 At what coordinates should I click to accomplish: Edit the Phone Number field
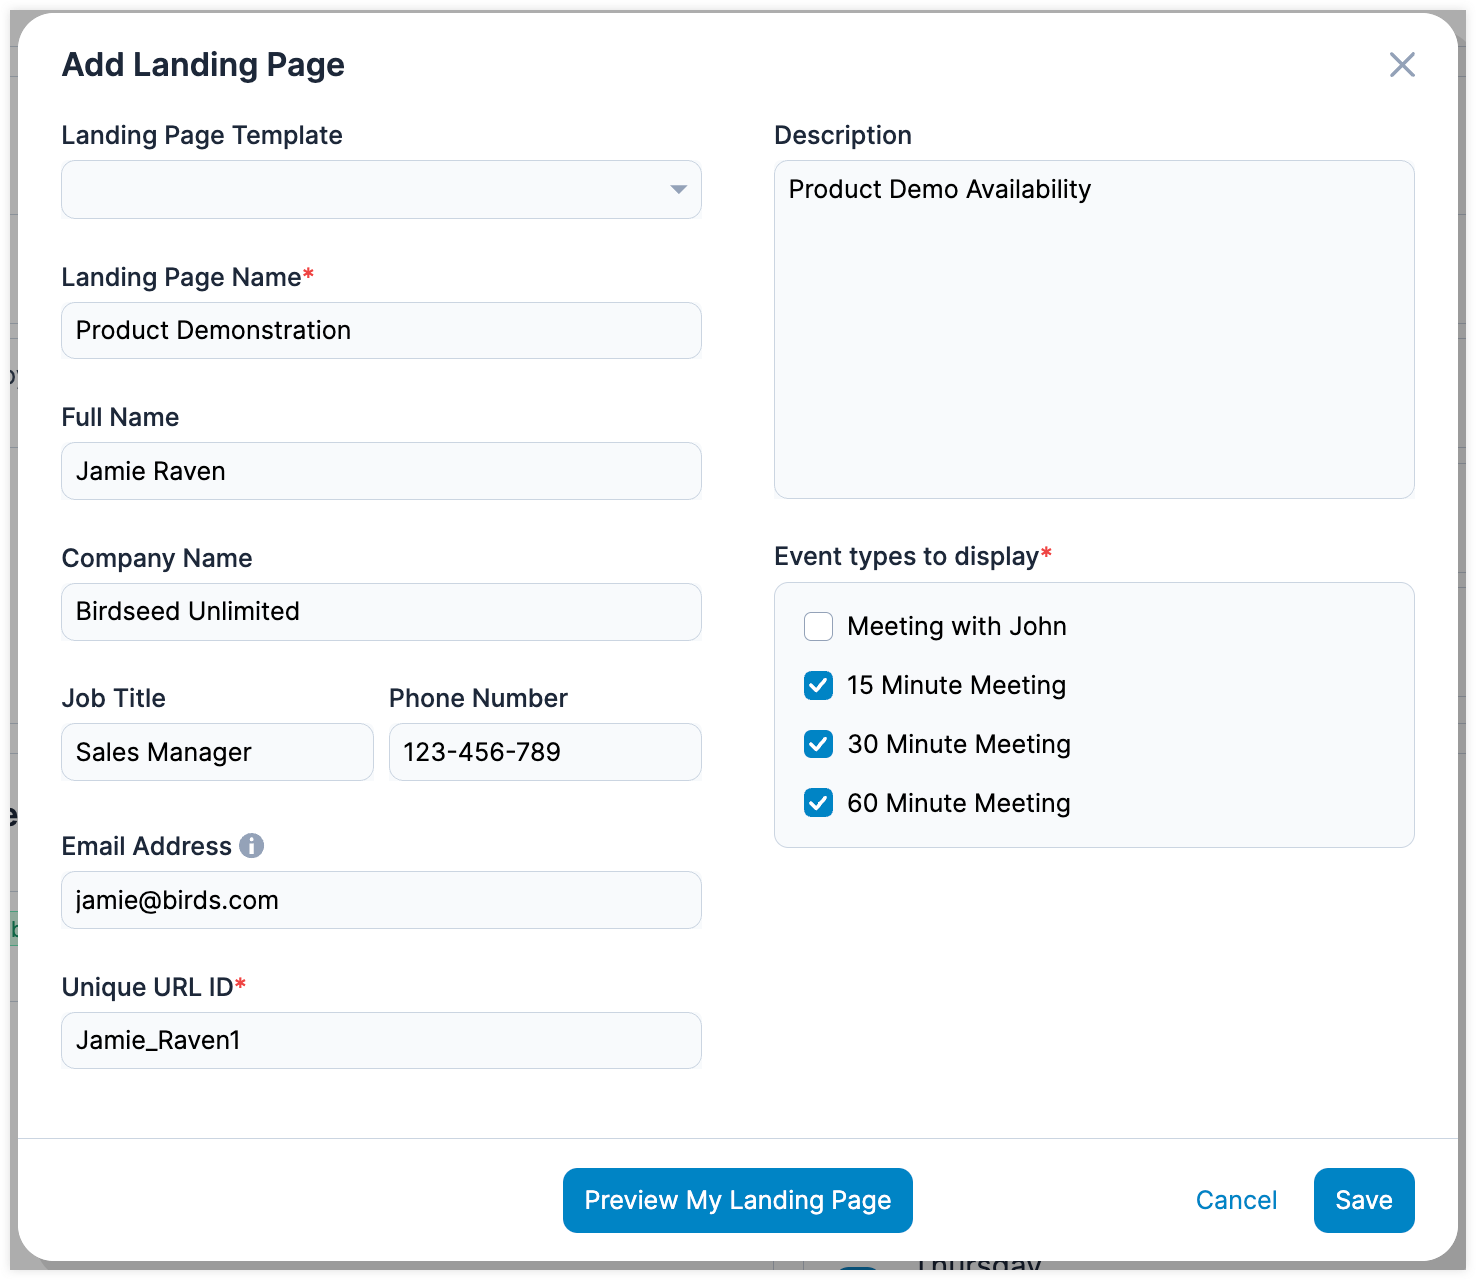pos(545,752)
